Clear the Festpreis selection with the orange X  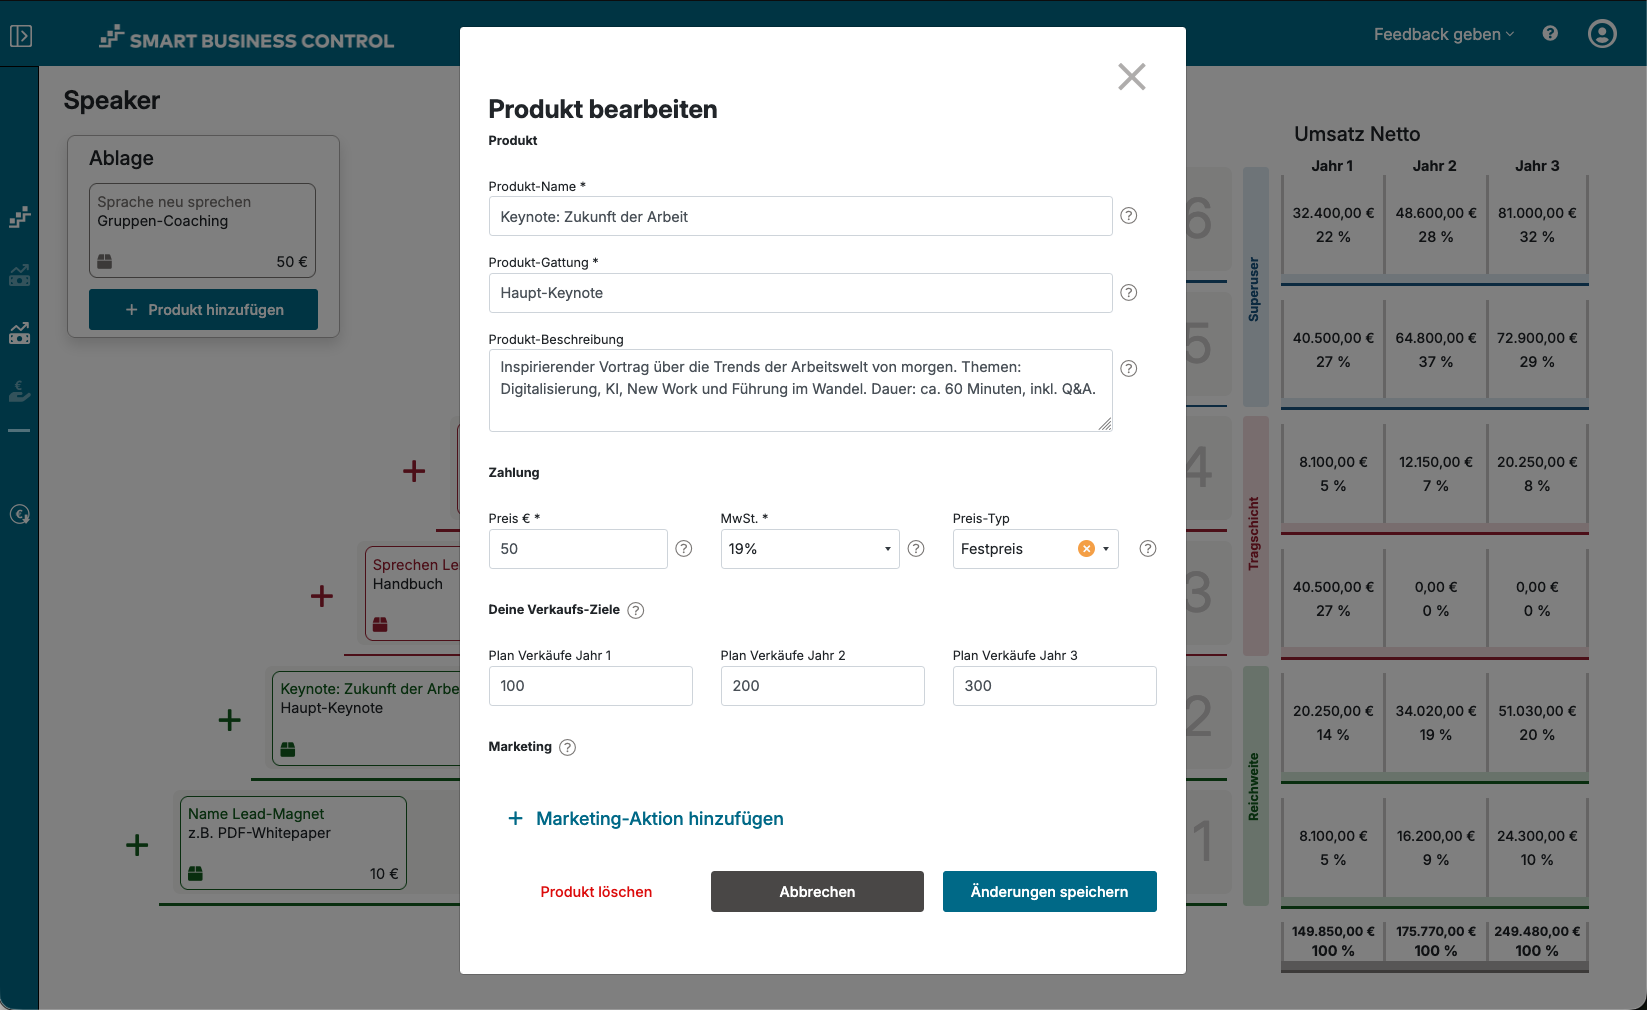[x=1085, y=548]
